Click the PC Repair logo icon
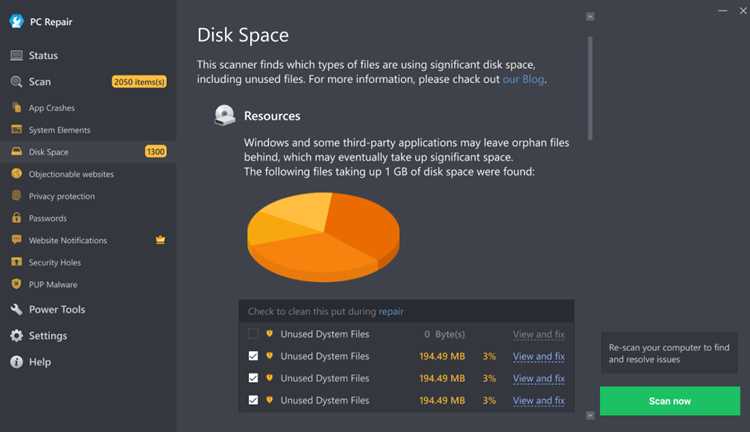Screen dimensions: 750x432 pyautogui.click(x=17, y=21)
